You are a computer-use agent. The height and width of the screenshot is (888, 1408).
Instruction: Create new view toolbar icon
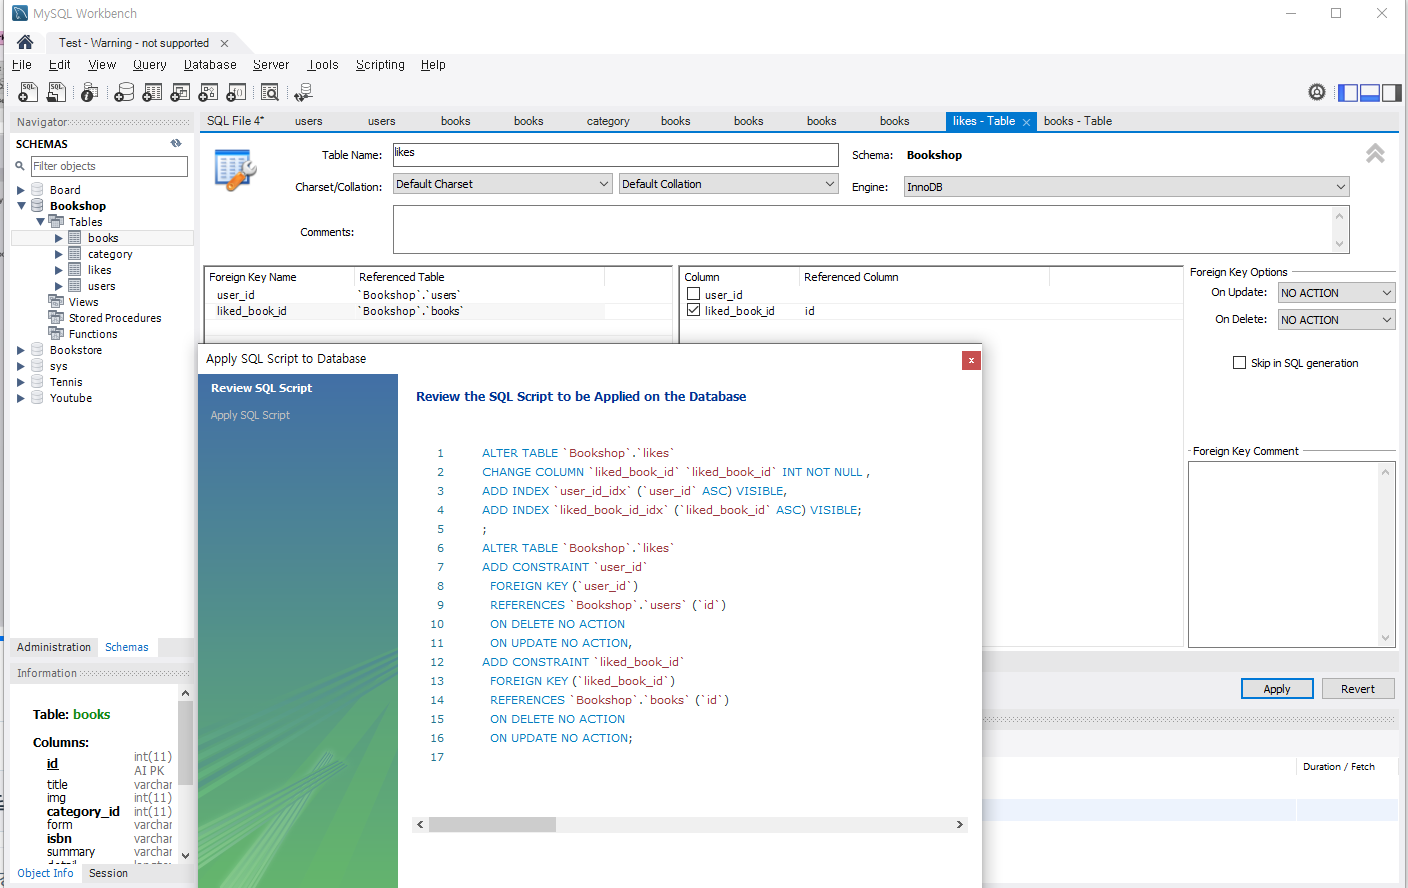(180, 92)
